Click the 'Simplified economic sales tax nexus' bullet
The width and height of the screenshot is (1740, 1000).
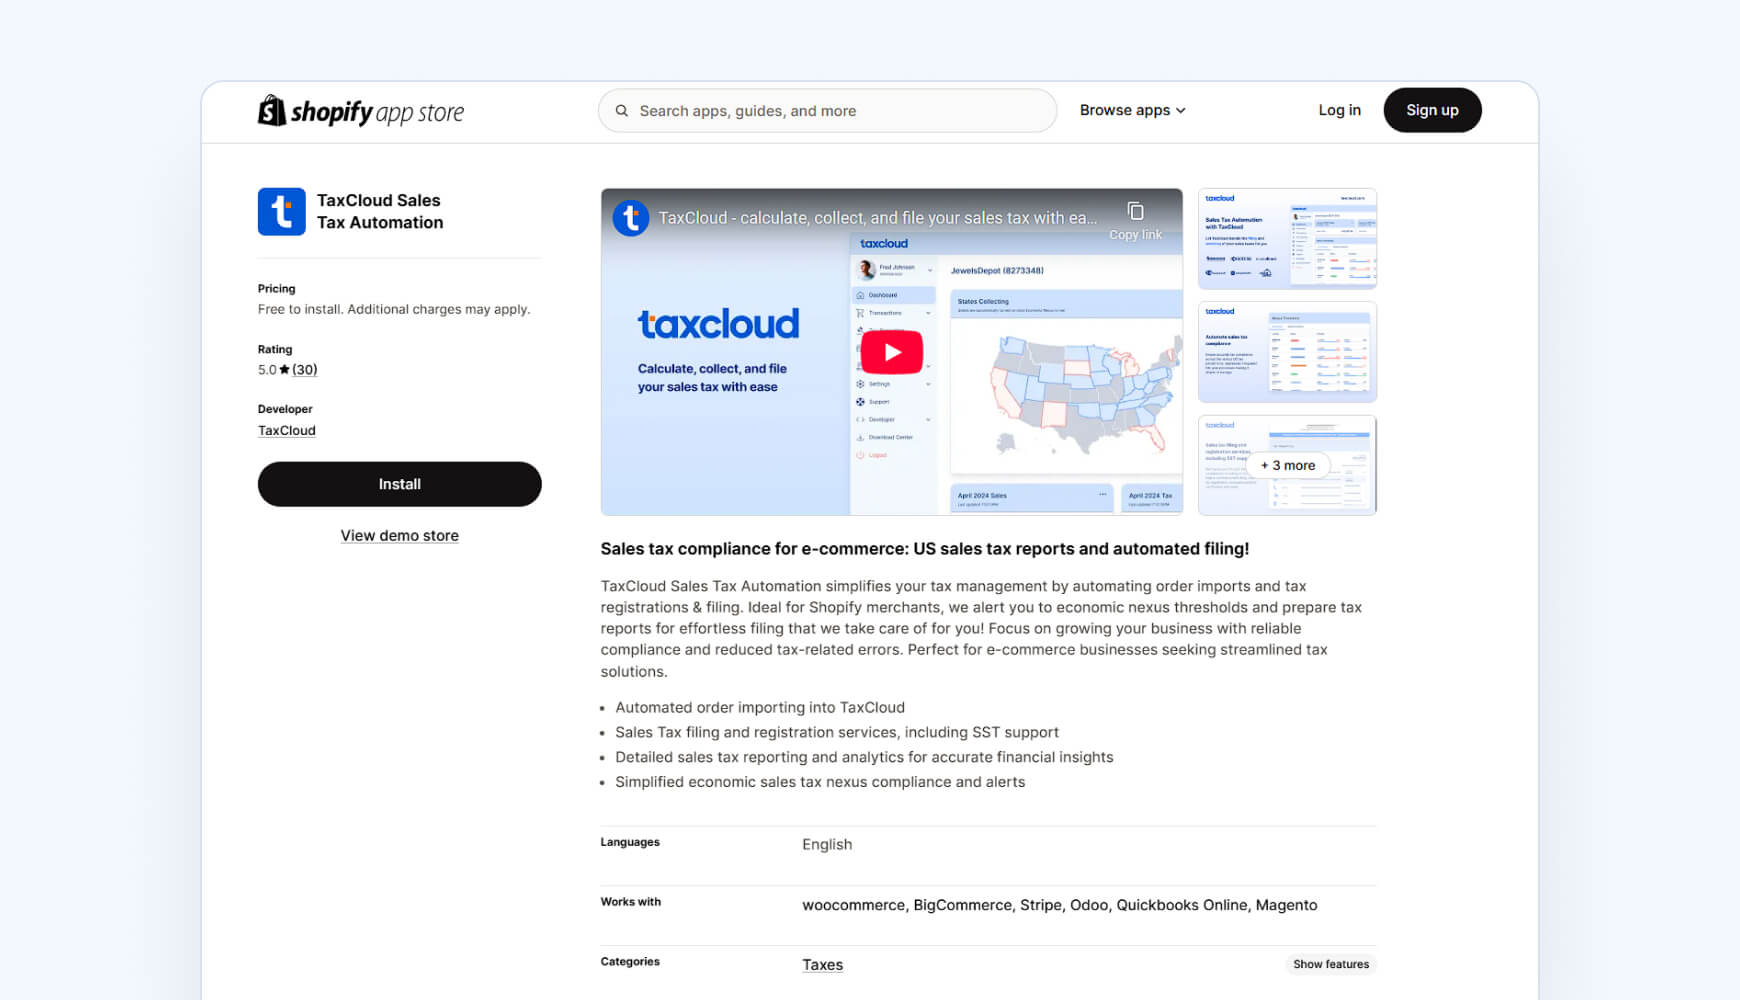(x=820, y=782)
